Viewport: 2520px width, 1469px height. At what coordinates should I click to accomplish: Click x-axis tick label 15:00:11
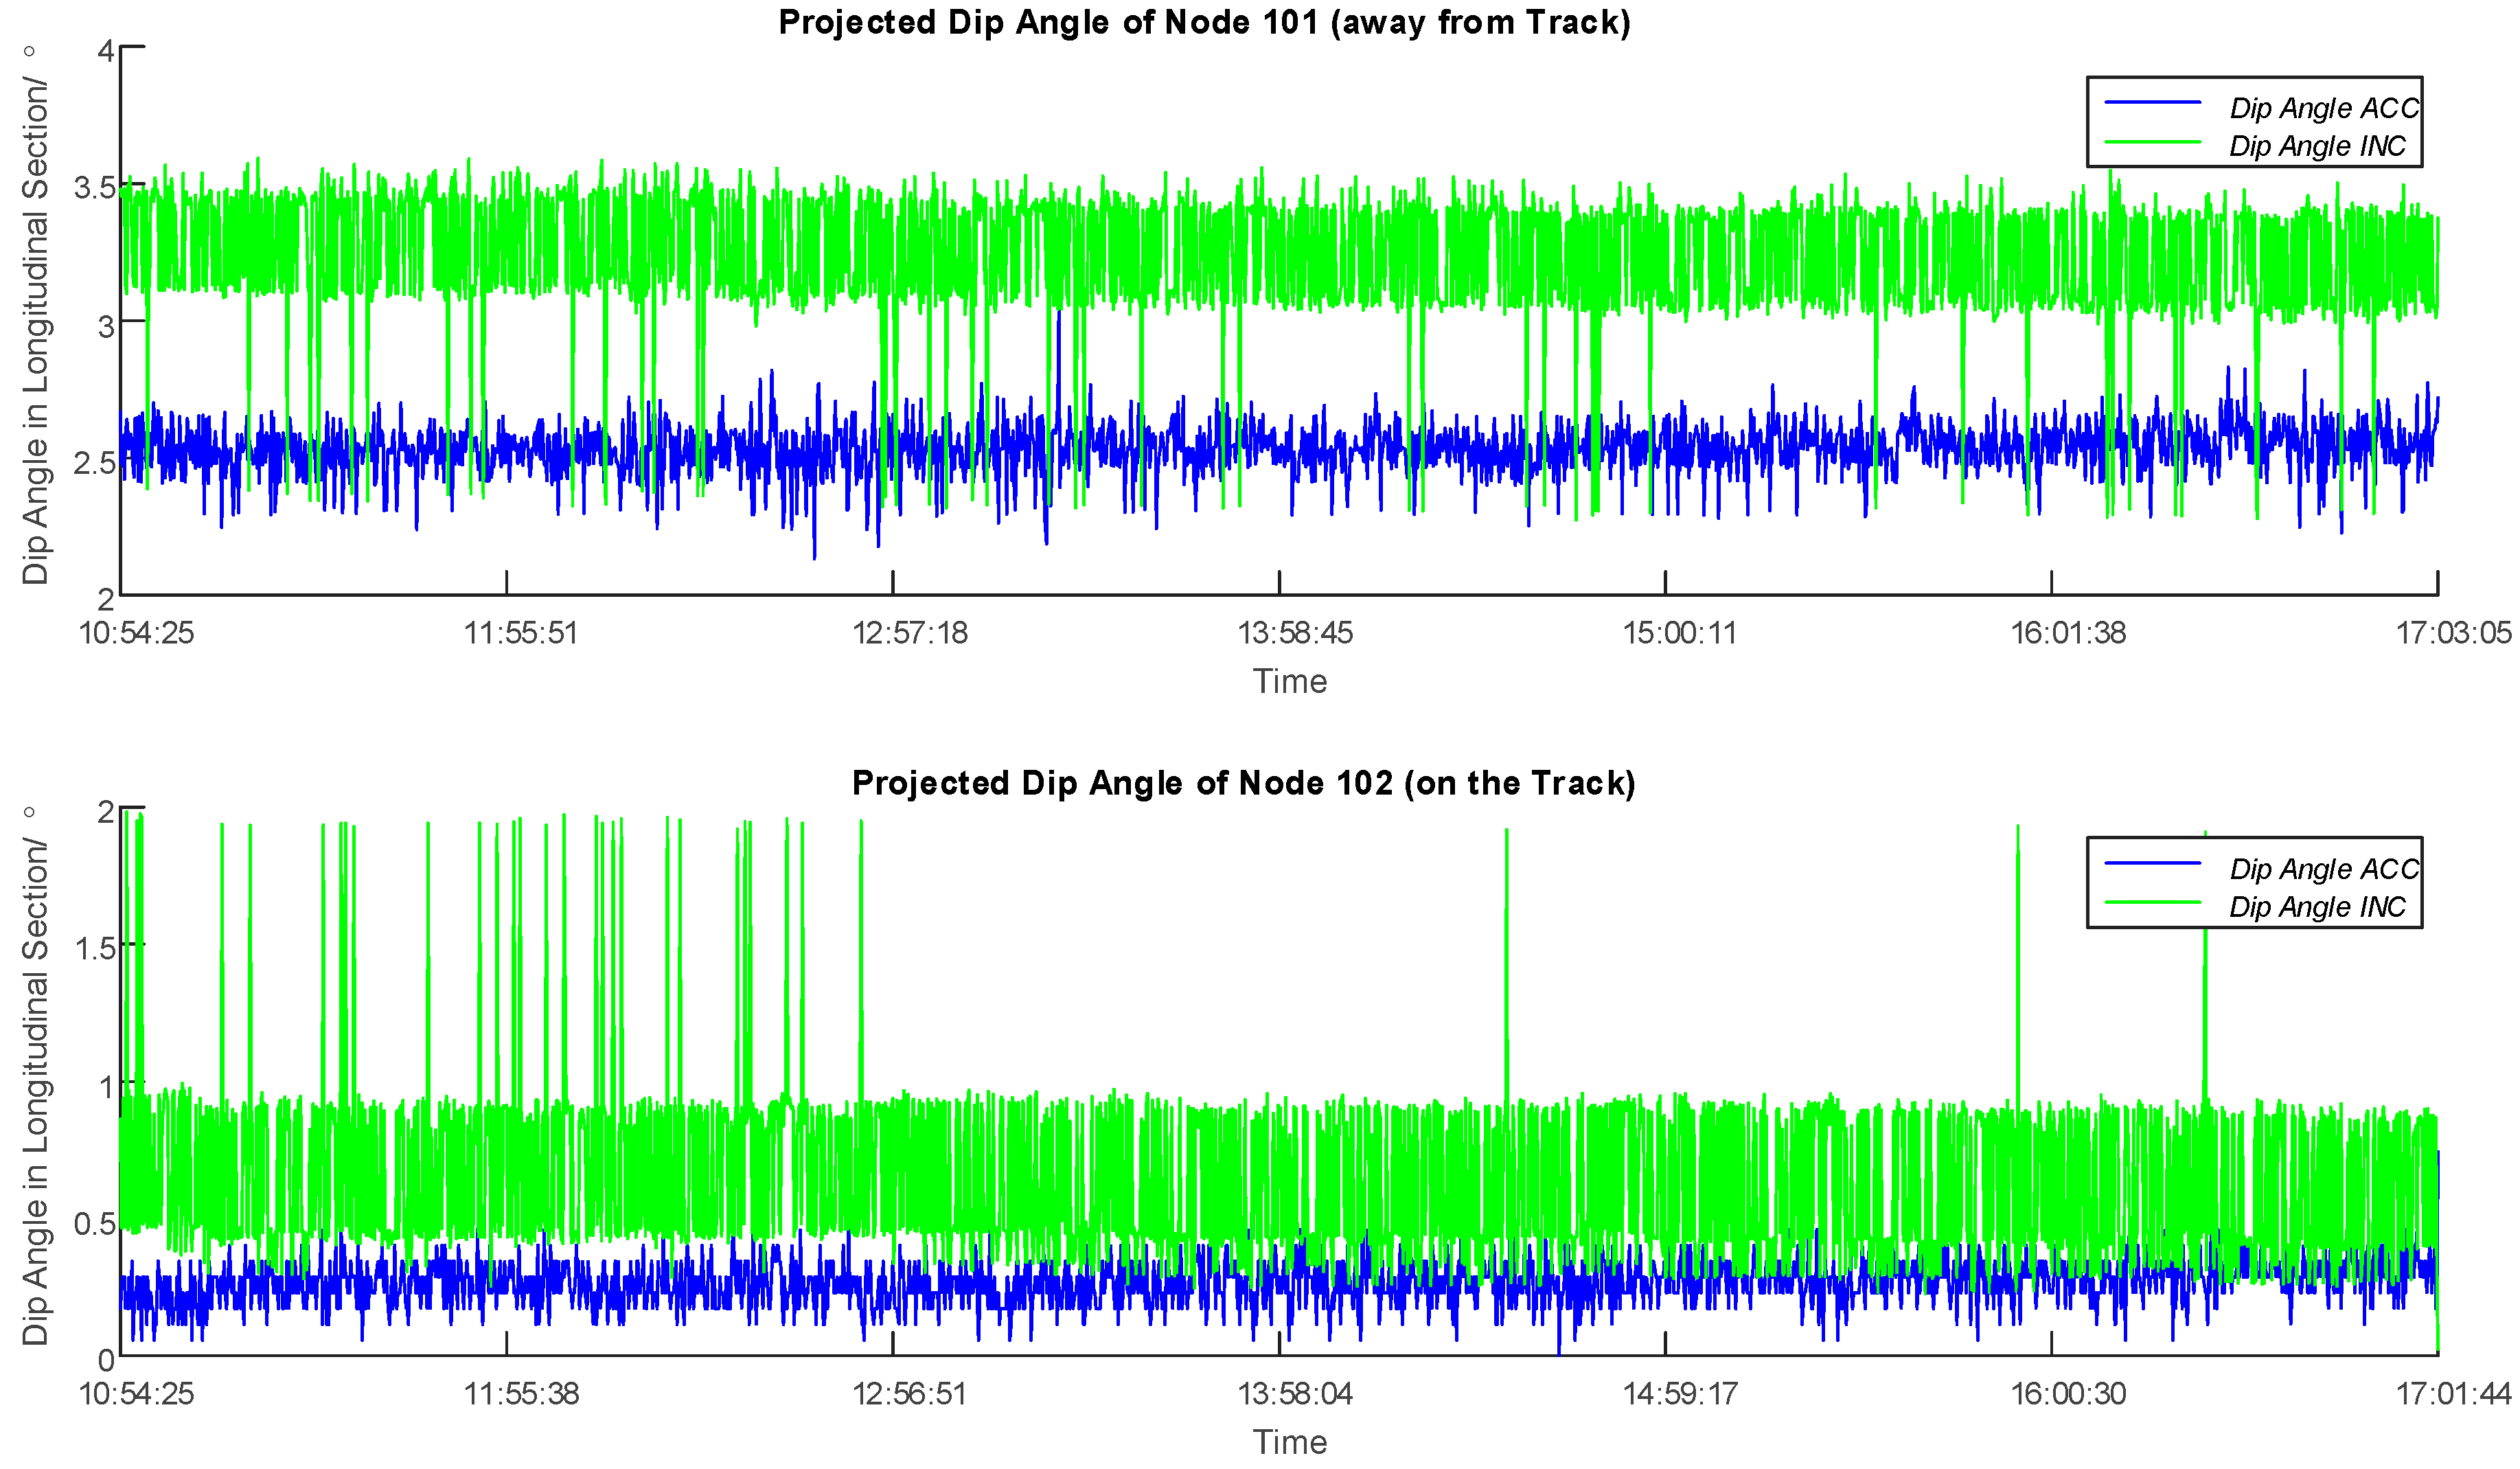coord(1679,633)
